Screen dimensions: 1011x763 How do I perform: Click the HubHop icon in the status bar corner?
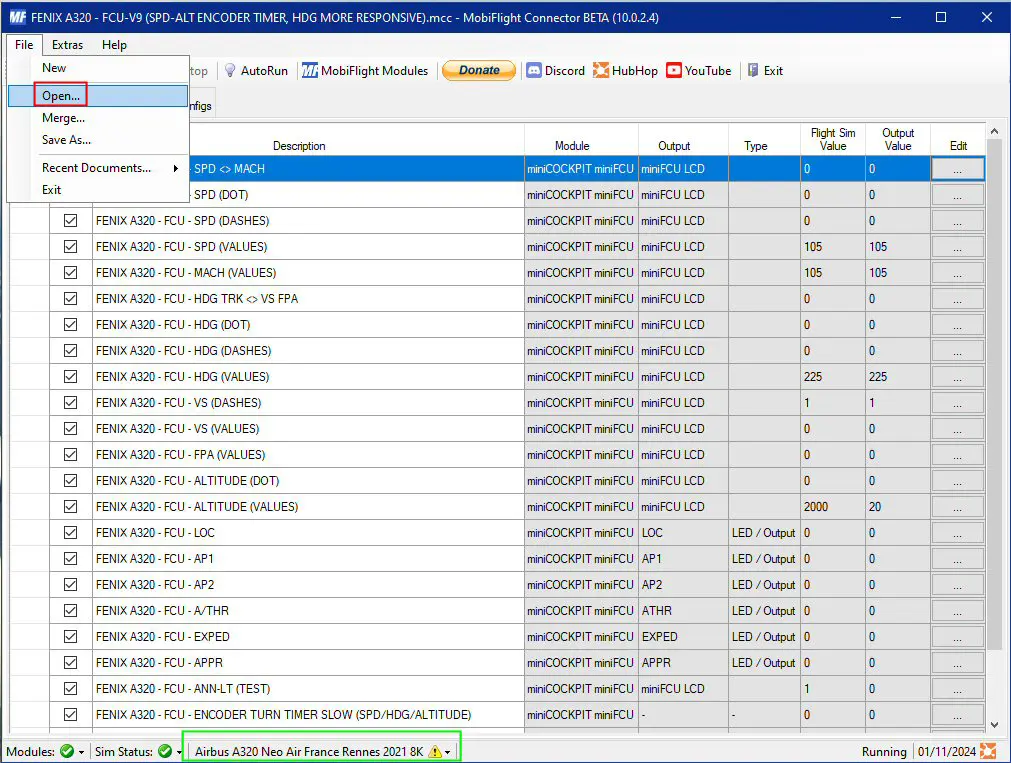click(988, 751)
